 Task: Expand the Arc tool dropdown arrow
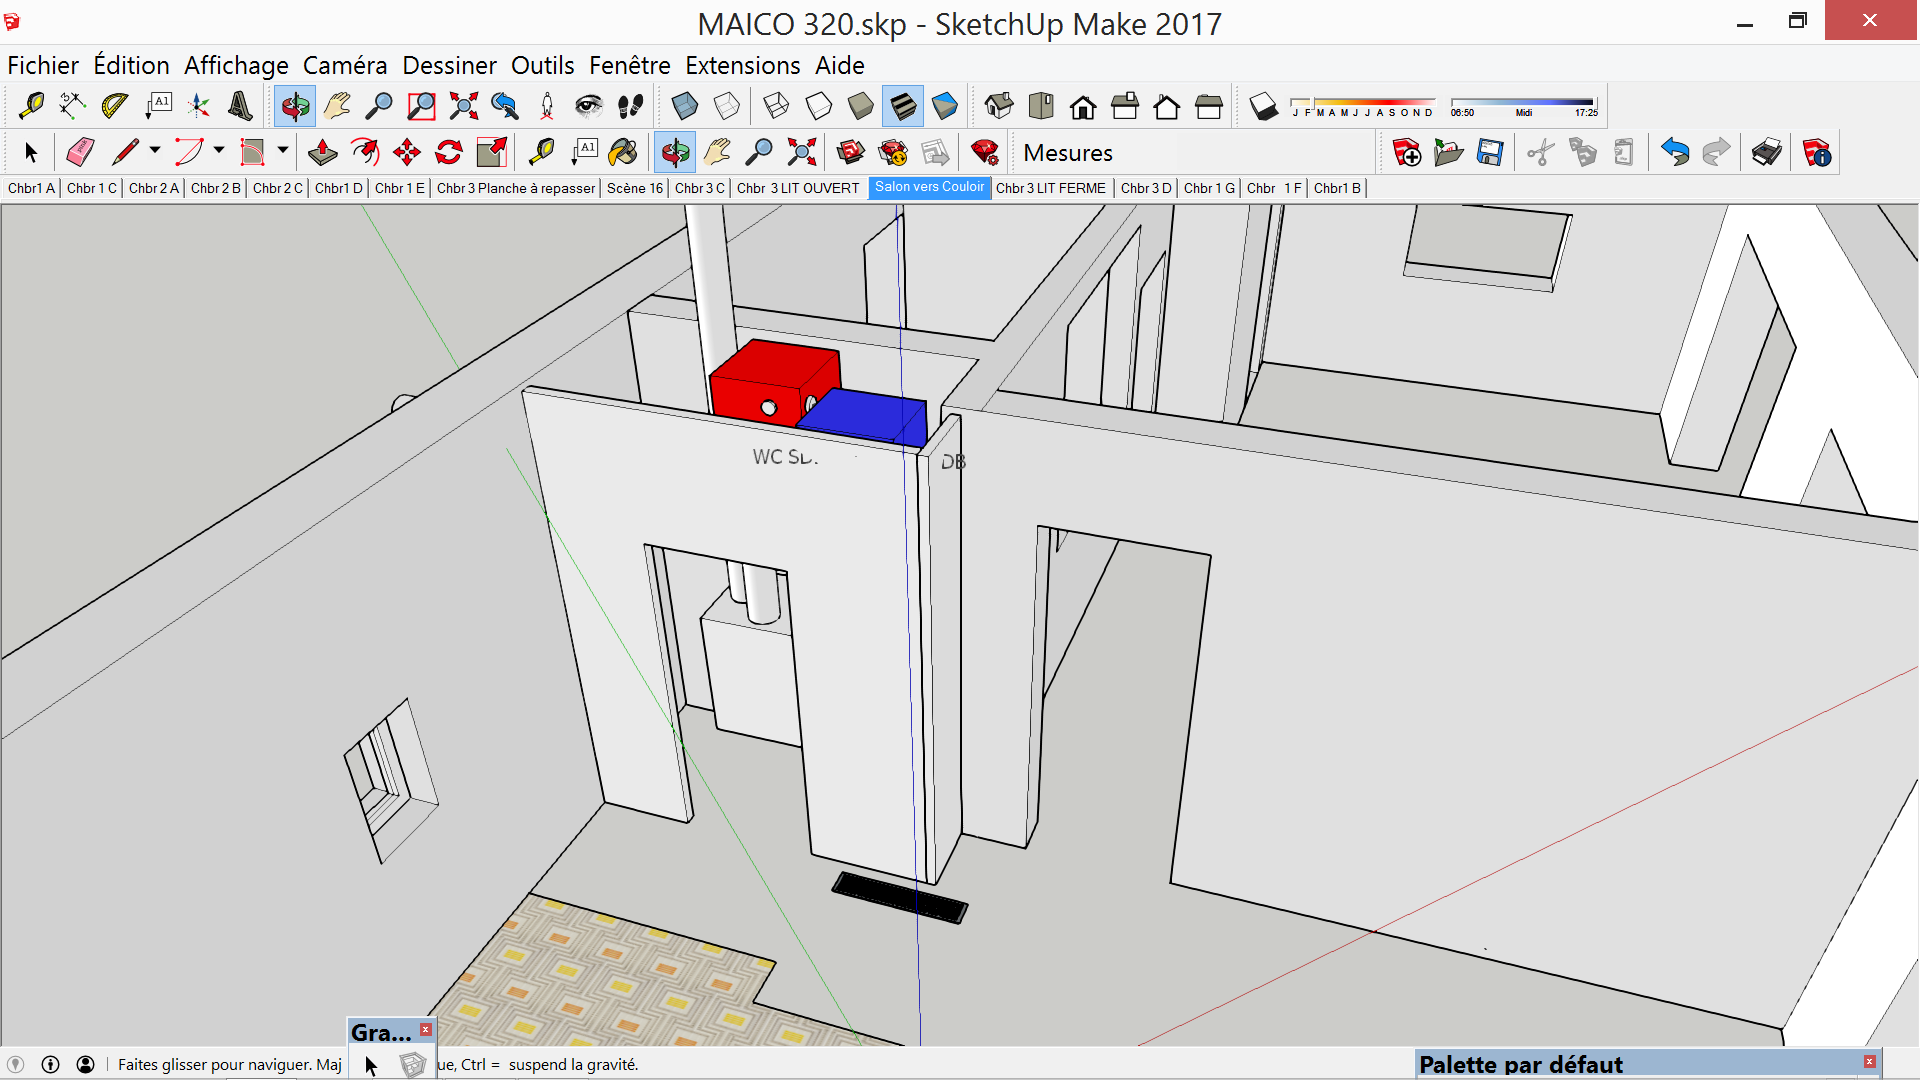coord(219,151)
